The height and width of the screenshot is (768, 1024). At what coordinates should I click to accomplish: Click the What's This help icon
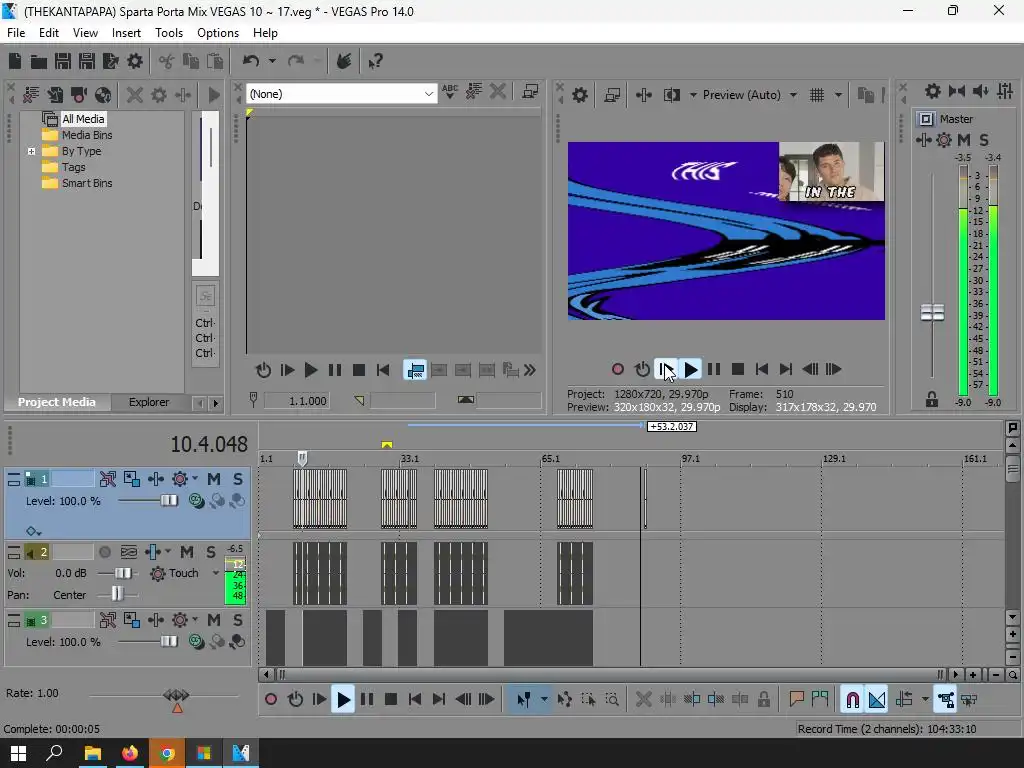click(x=376, y=61)
